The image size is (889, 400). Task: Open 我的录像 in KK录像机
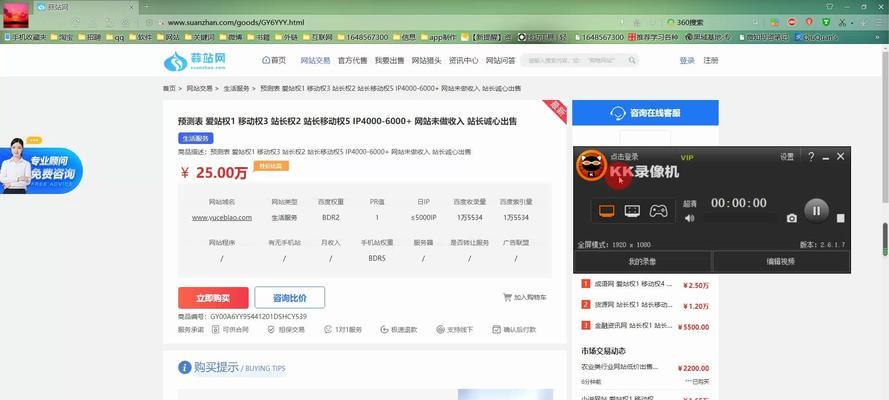(x=642, y=262)
